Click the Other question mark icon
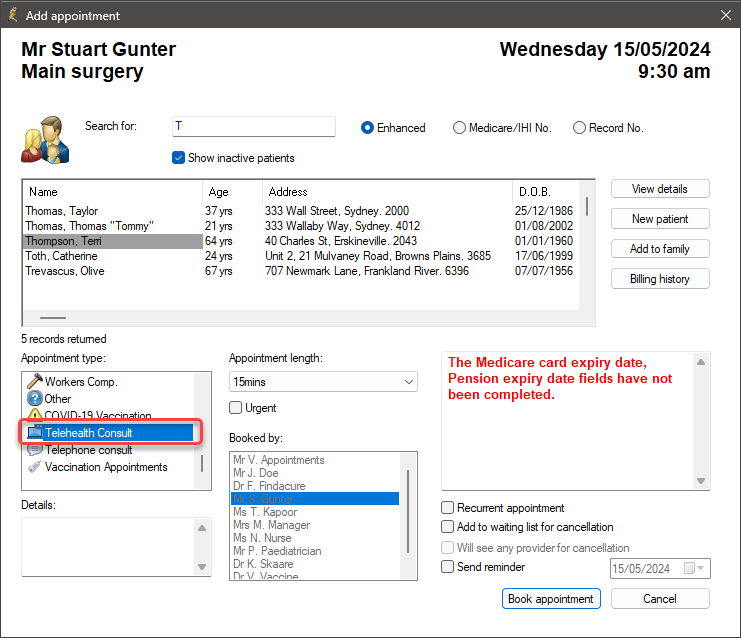 (34, 398)
